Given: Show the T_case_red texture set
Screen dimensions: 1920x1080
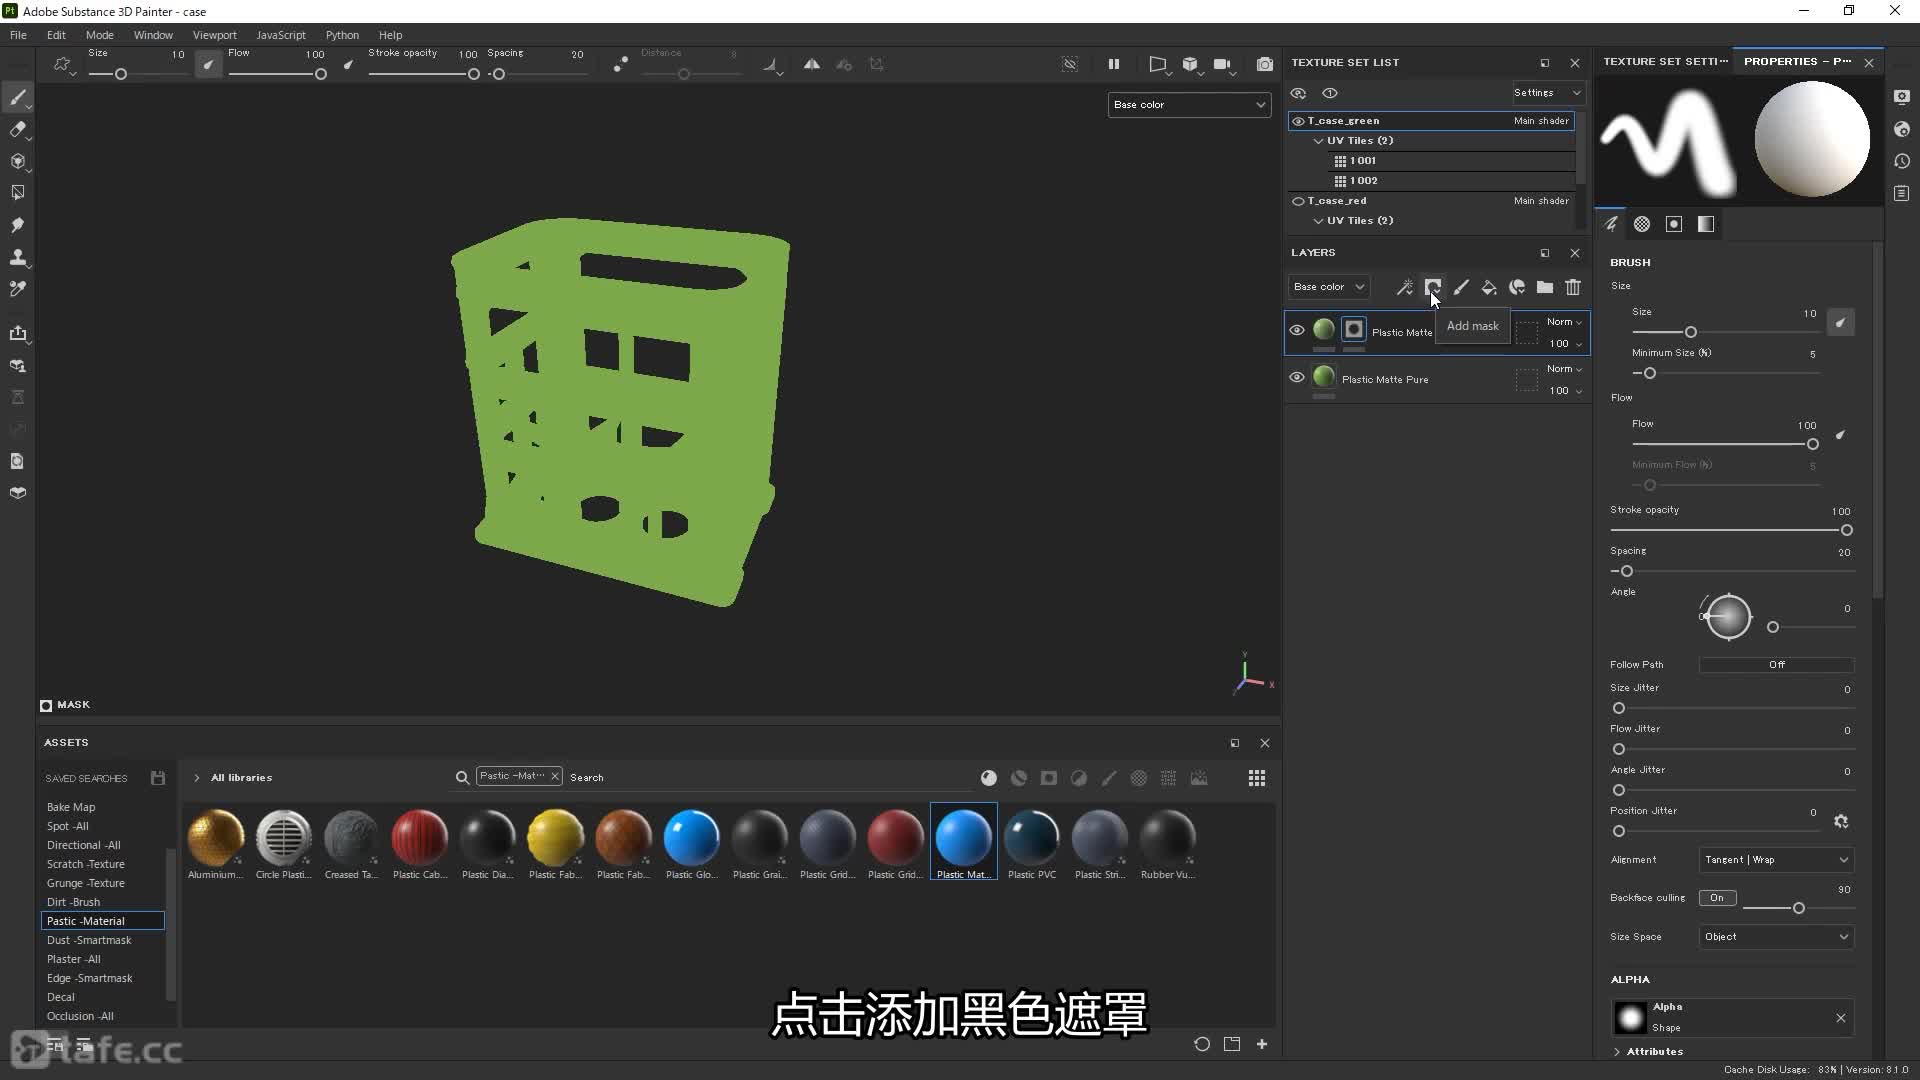Looking at the screenshot, I should point(1298,201).
